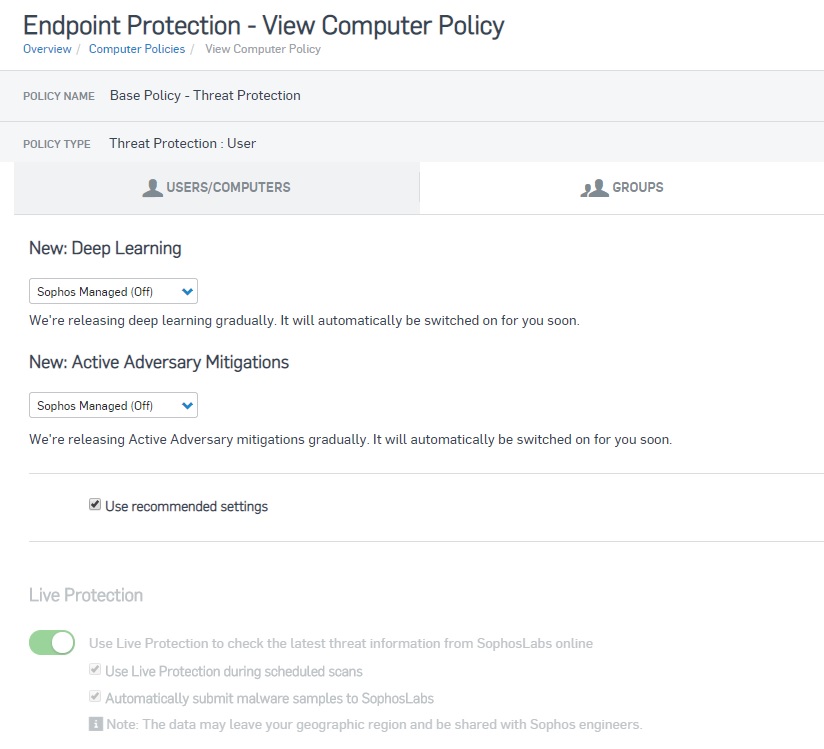Click the two-person Groups icon
The image size is (824, 749).
point(594,188)
